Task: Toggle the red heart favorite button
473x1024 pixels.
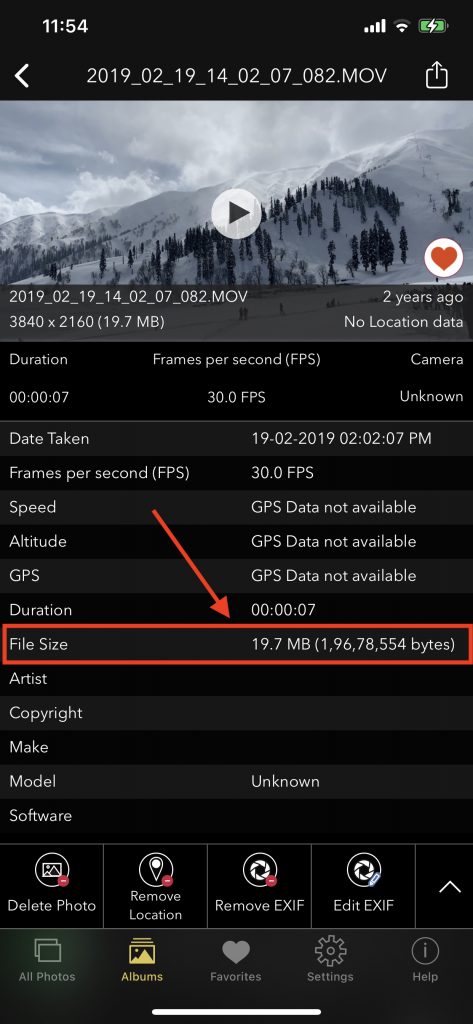Action: click(x=444, y=259)
